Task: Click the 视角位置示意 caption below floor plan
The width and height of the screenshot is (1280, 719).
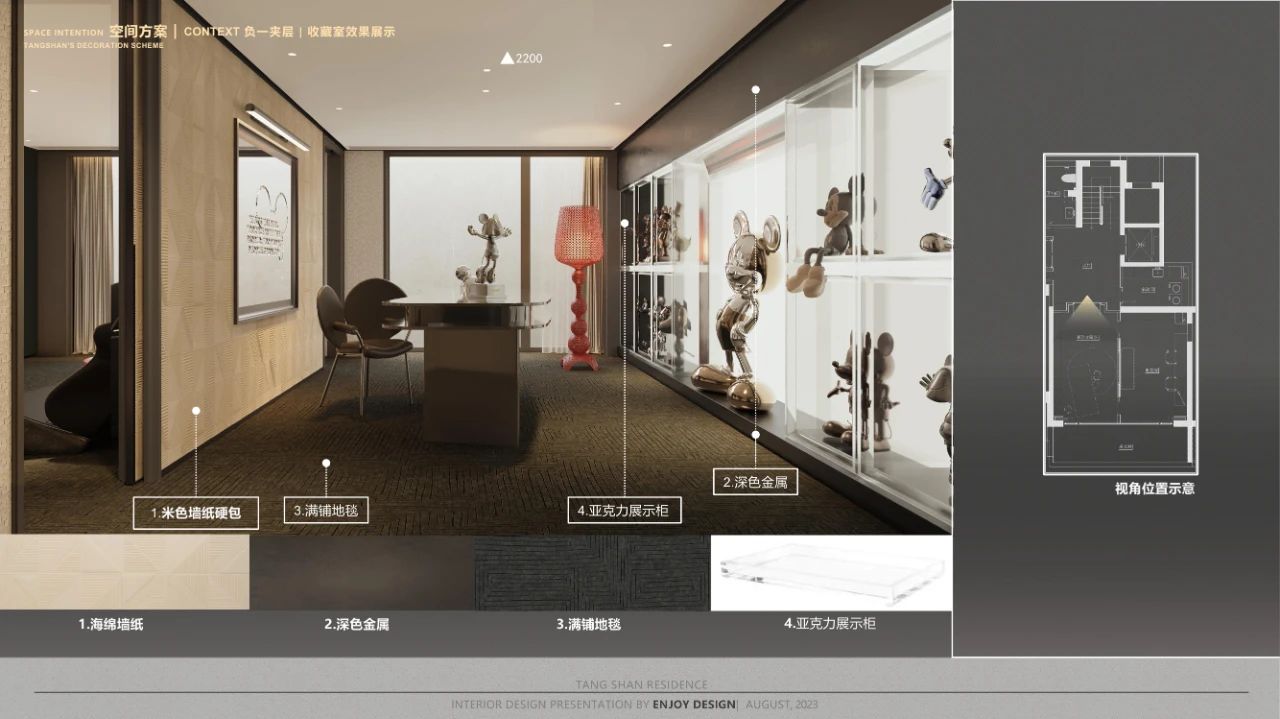Action: [x=1154, y=489]
